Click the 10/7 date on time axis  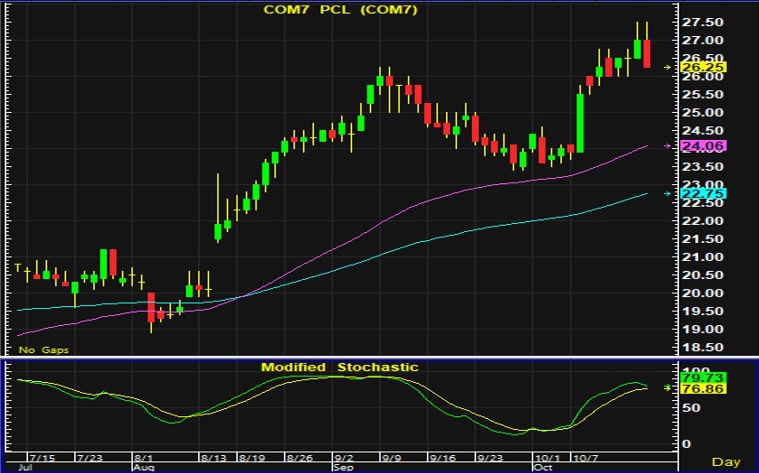(580, 456)
